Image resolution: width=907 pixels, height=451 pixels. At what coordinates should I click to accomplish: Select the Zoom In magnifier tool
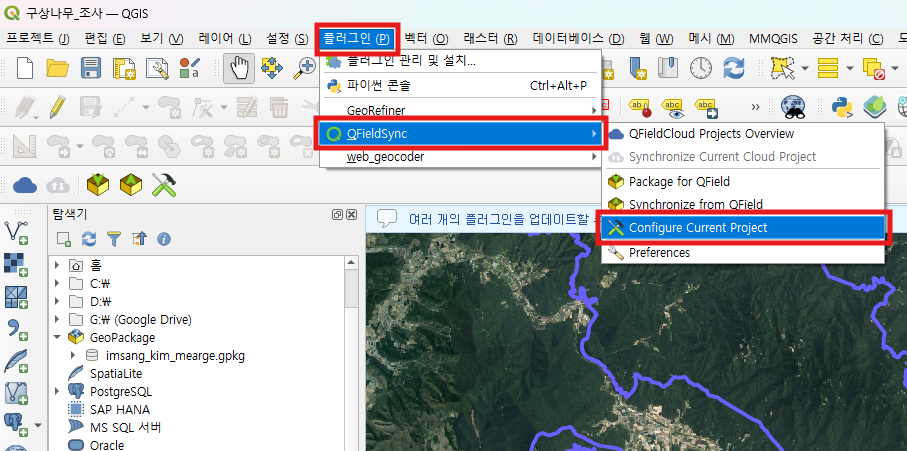tap(303, 68)
